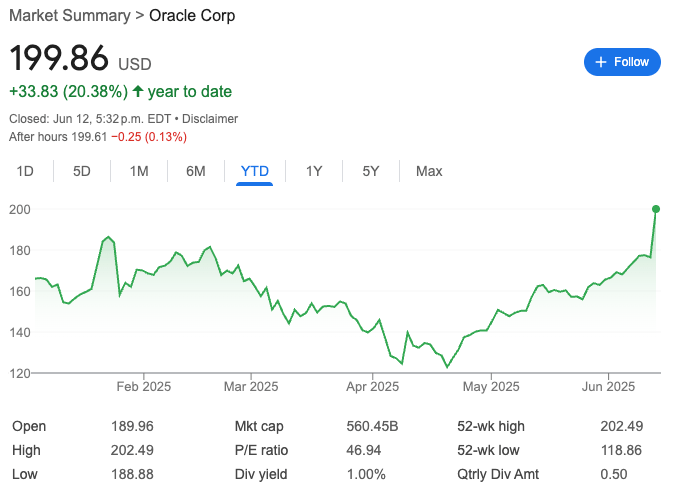Click the 52-wk low value 118.86
Screen dimensions: 684x496
pos(621,450)
